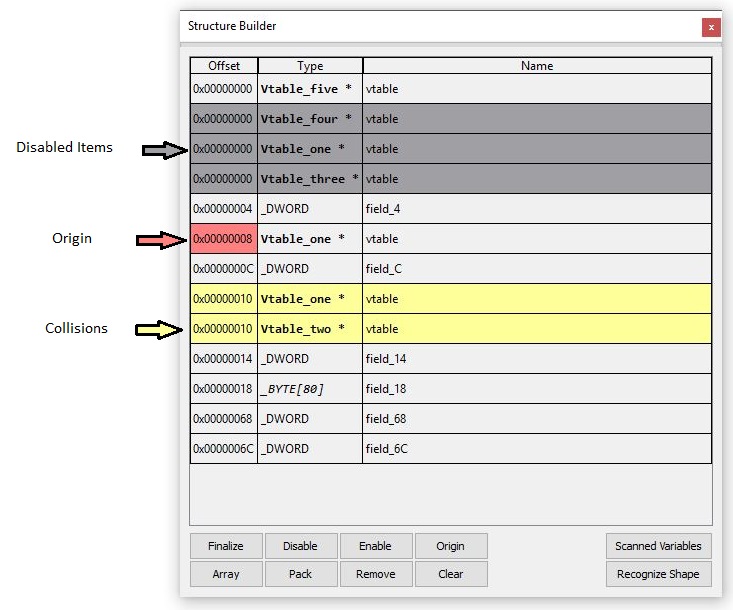This screenshot has width=733, height=610.
Task: Click the Remove button
Action: [x=376, y=574]
